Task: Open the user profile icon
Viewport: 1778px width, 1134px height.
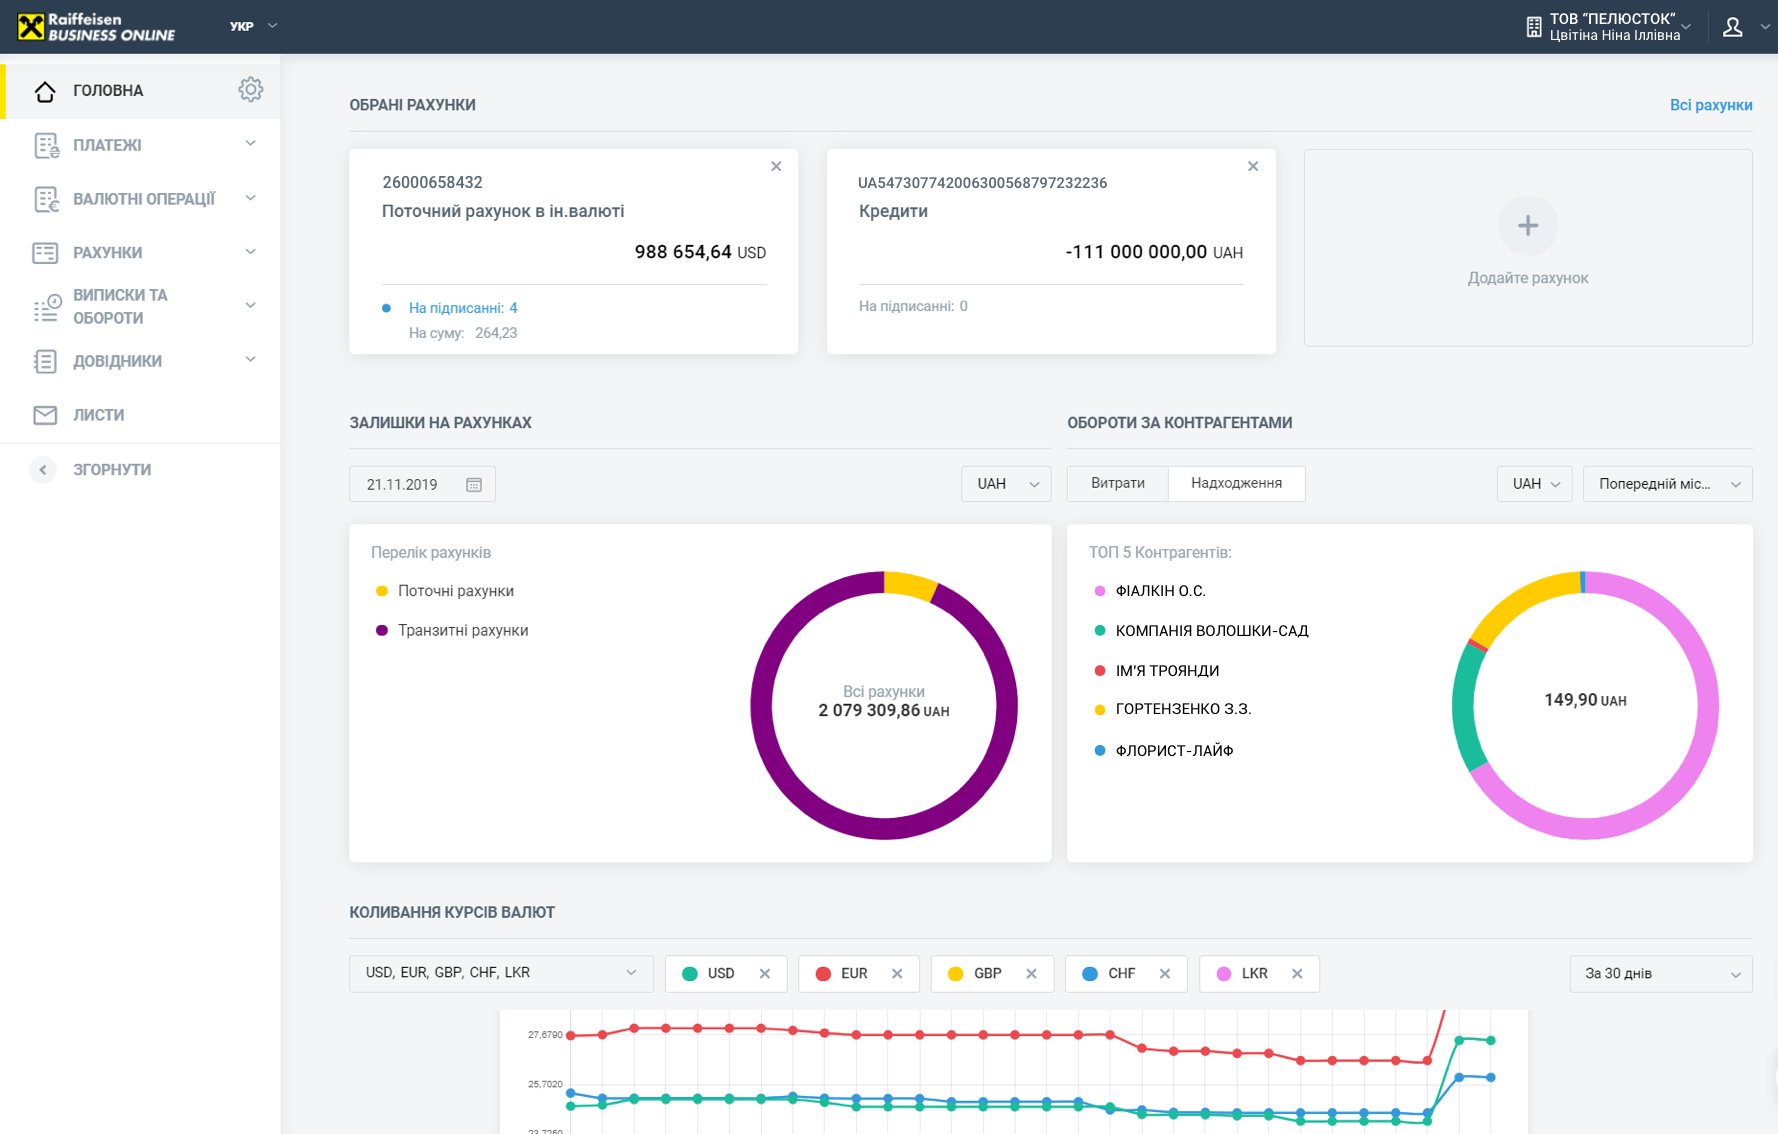Action: 1733,27
